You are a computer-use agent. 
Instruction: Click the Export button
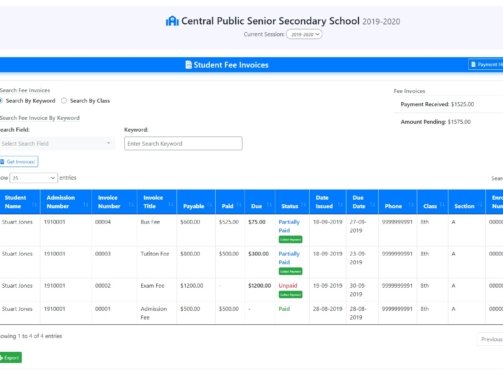[x=10, y=358]
